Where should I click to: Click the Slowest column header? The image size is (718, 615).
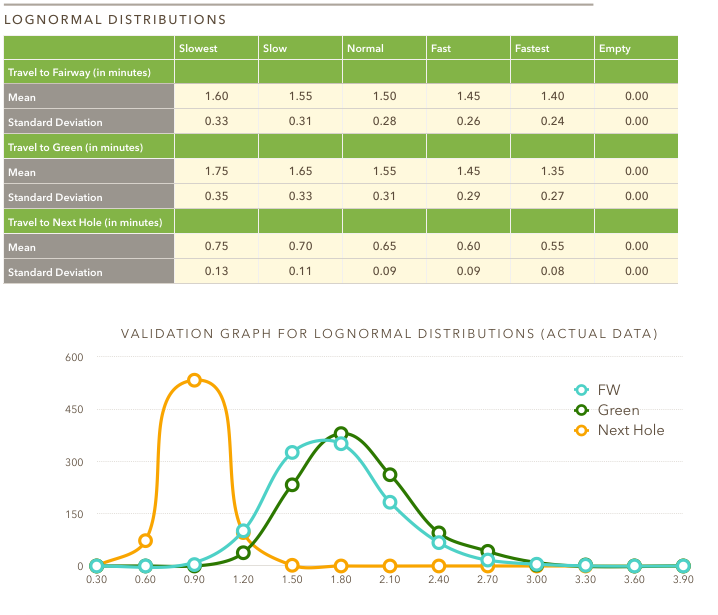pyautogui.click(x=198, y=48)
